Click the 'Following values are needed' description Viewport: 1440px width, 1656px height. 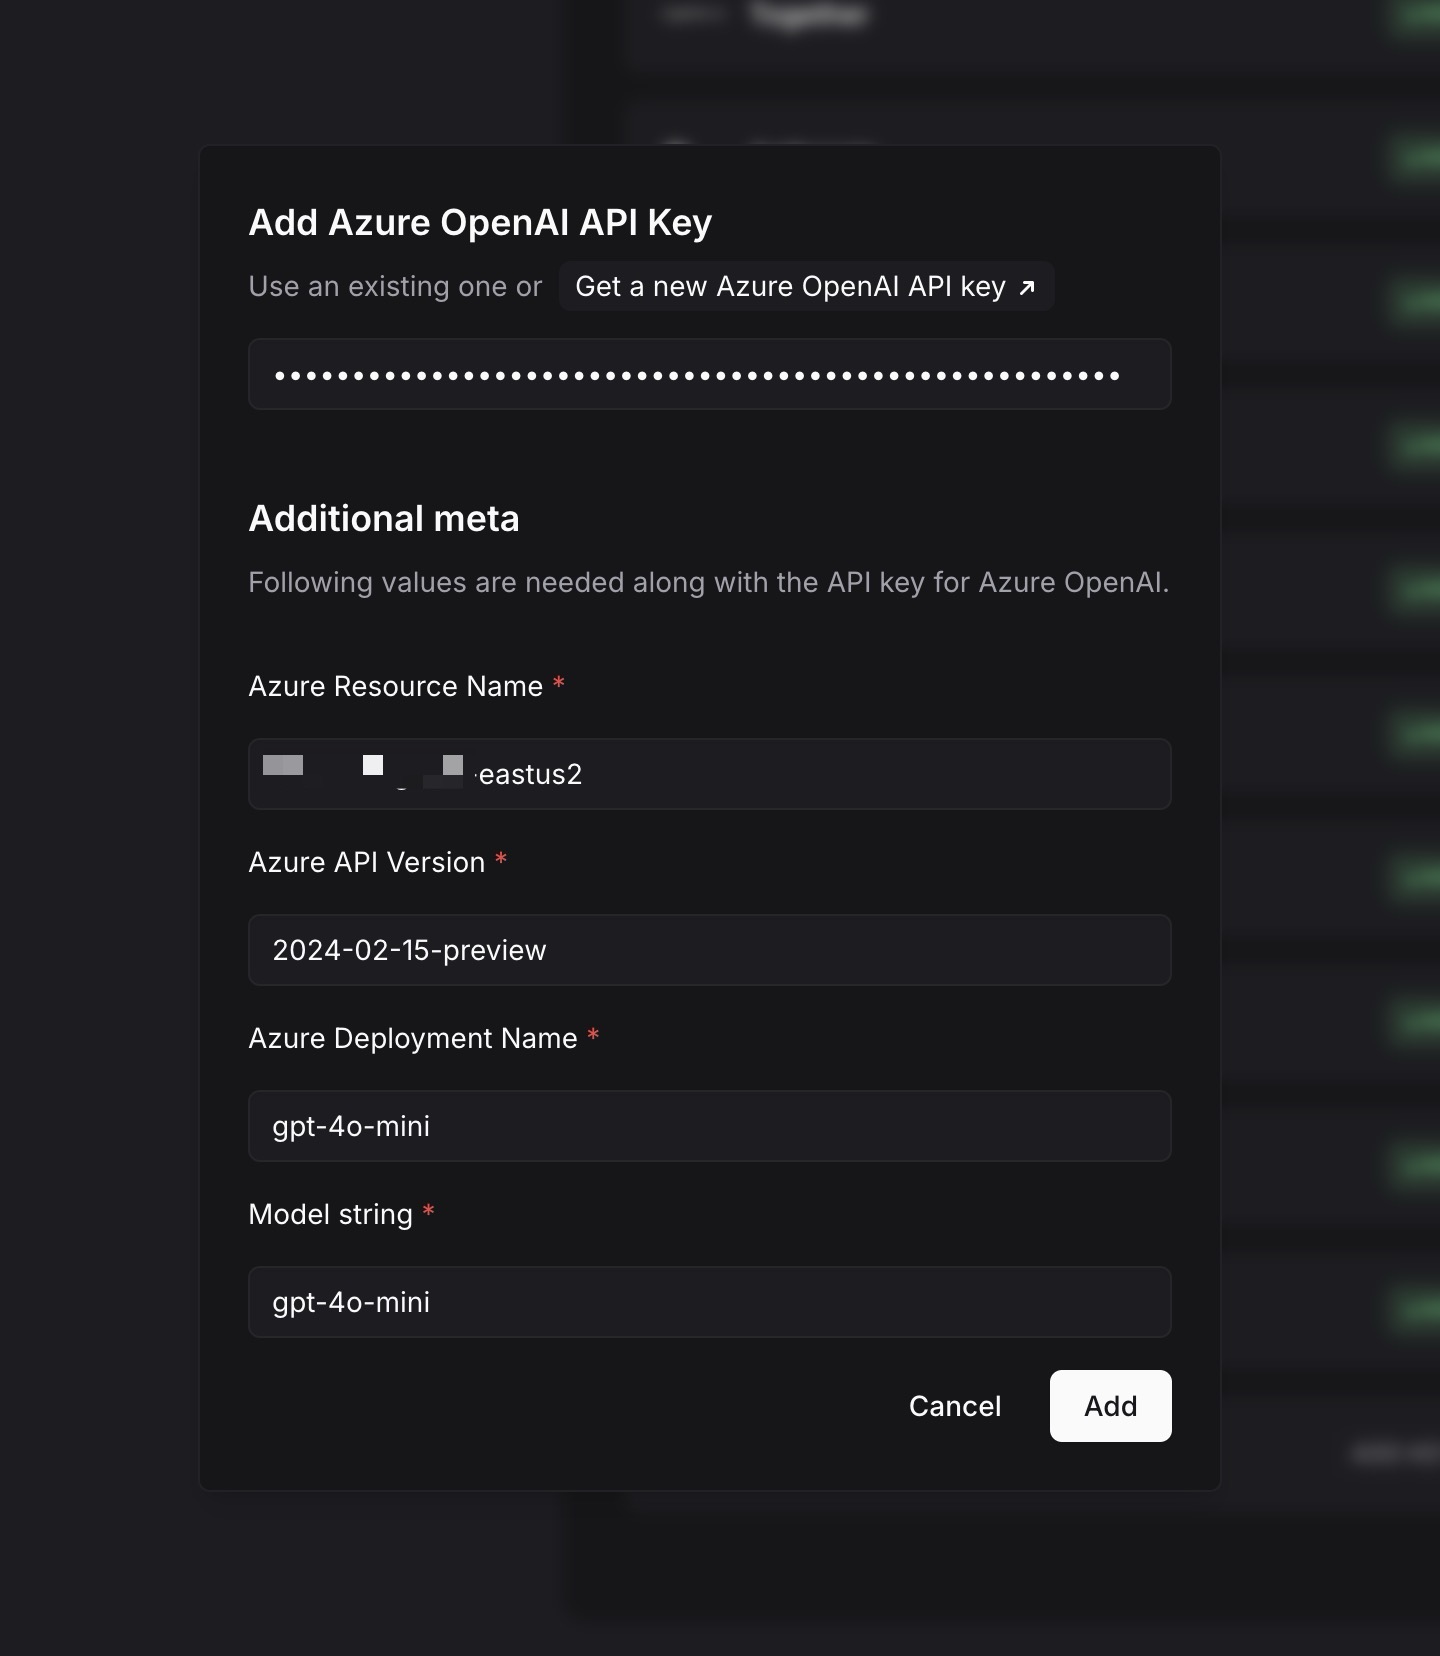coord(709,582)
